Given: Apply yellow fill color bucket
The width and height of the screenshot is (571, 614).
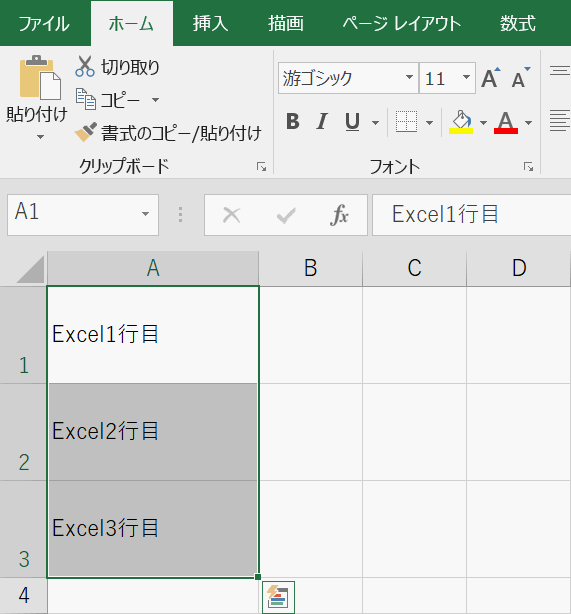Looking at the screenshot, I should tap(461, 122).
